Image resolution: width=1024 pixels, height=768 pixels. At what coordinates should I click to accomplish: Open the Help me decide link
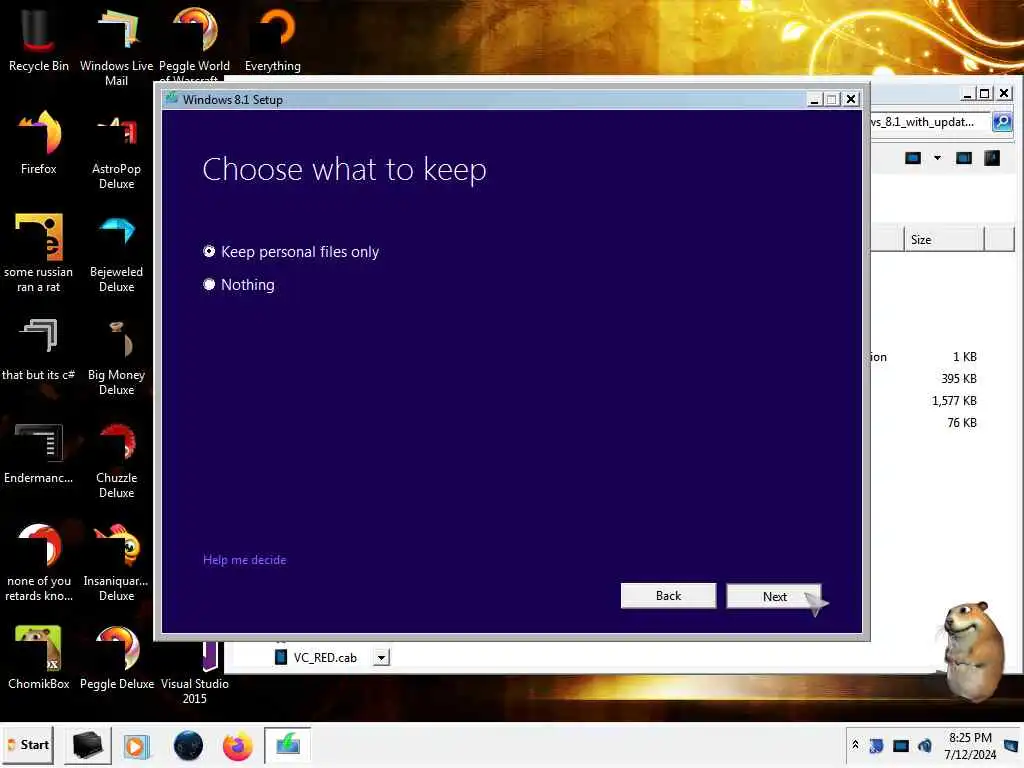pos(244,560)
